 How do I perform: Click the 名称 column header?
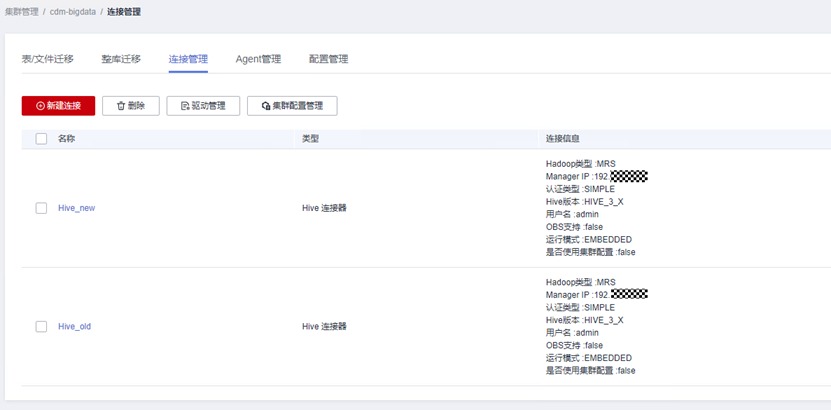point(66,139)
